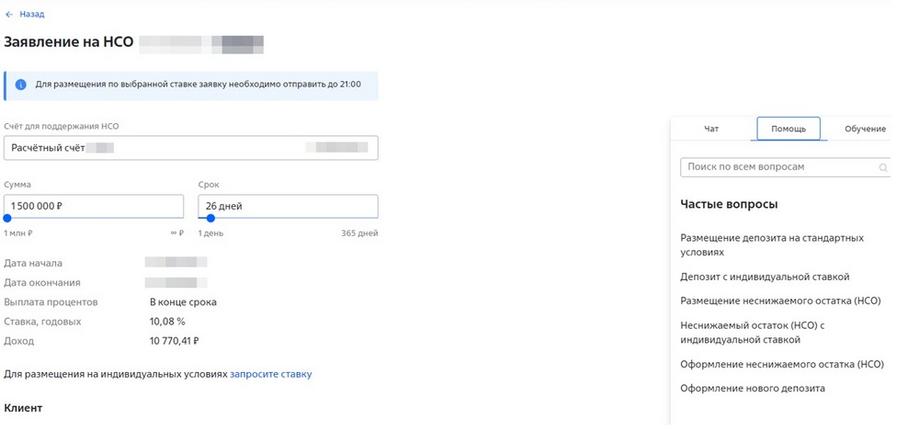
Task: Open Размещение депозита на стандартных условиях question
Action: point(772,245)
